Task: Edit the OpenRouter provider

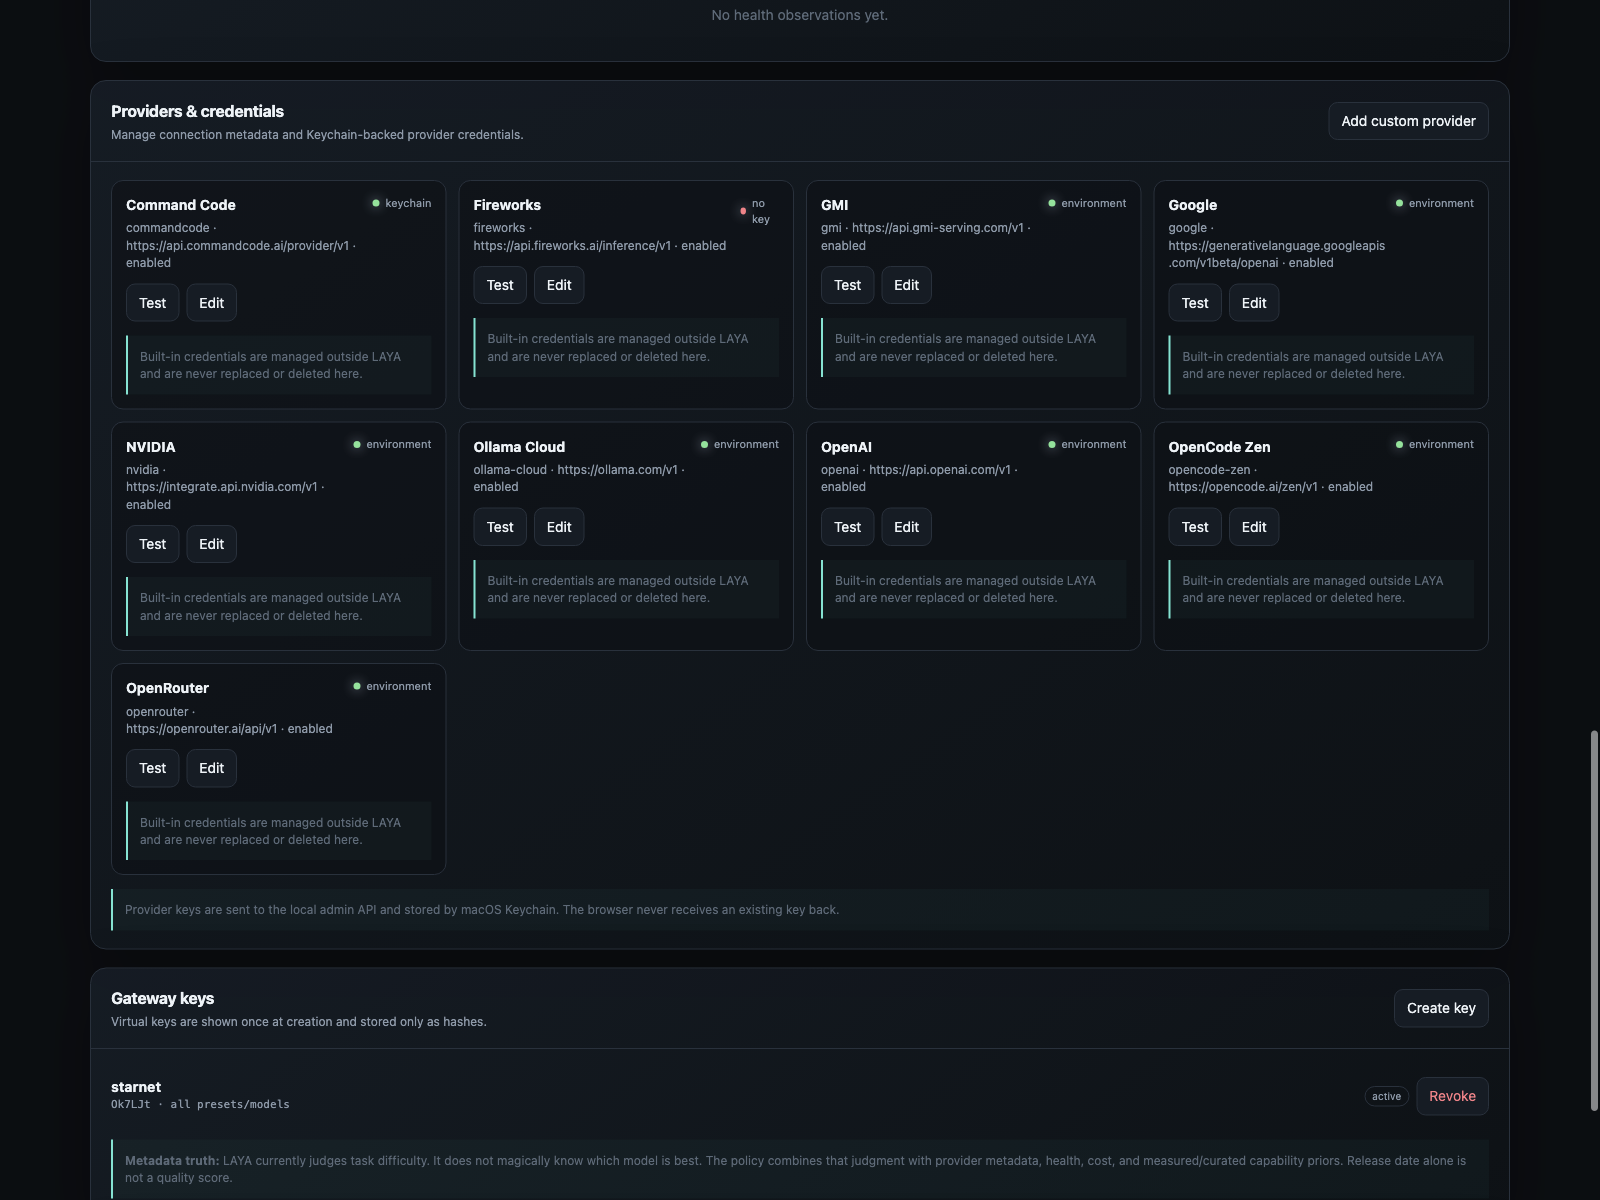Action: (x=211, y=768)
